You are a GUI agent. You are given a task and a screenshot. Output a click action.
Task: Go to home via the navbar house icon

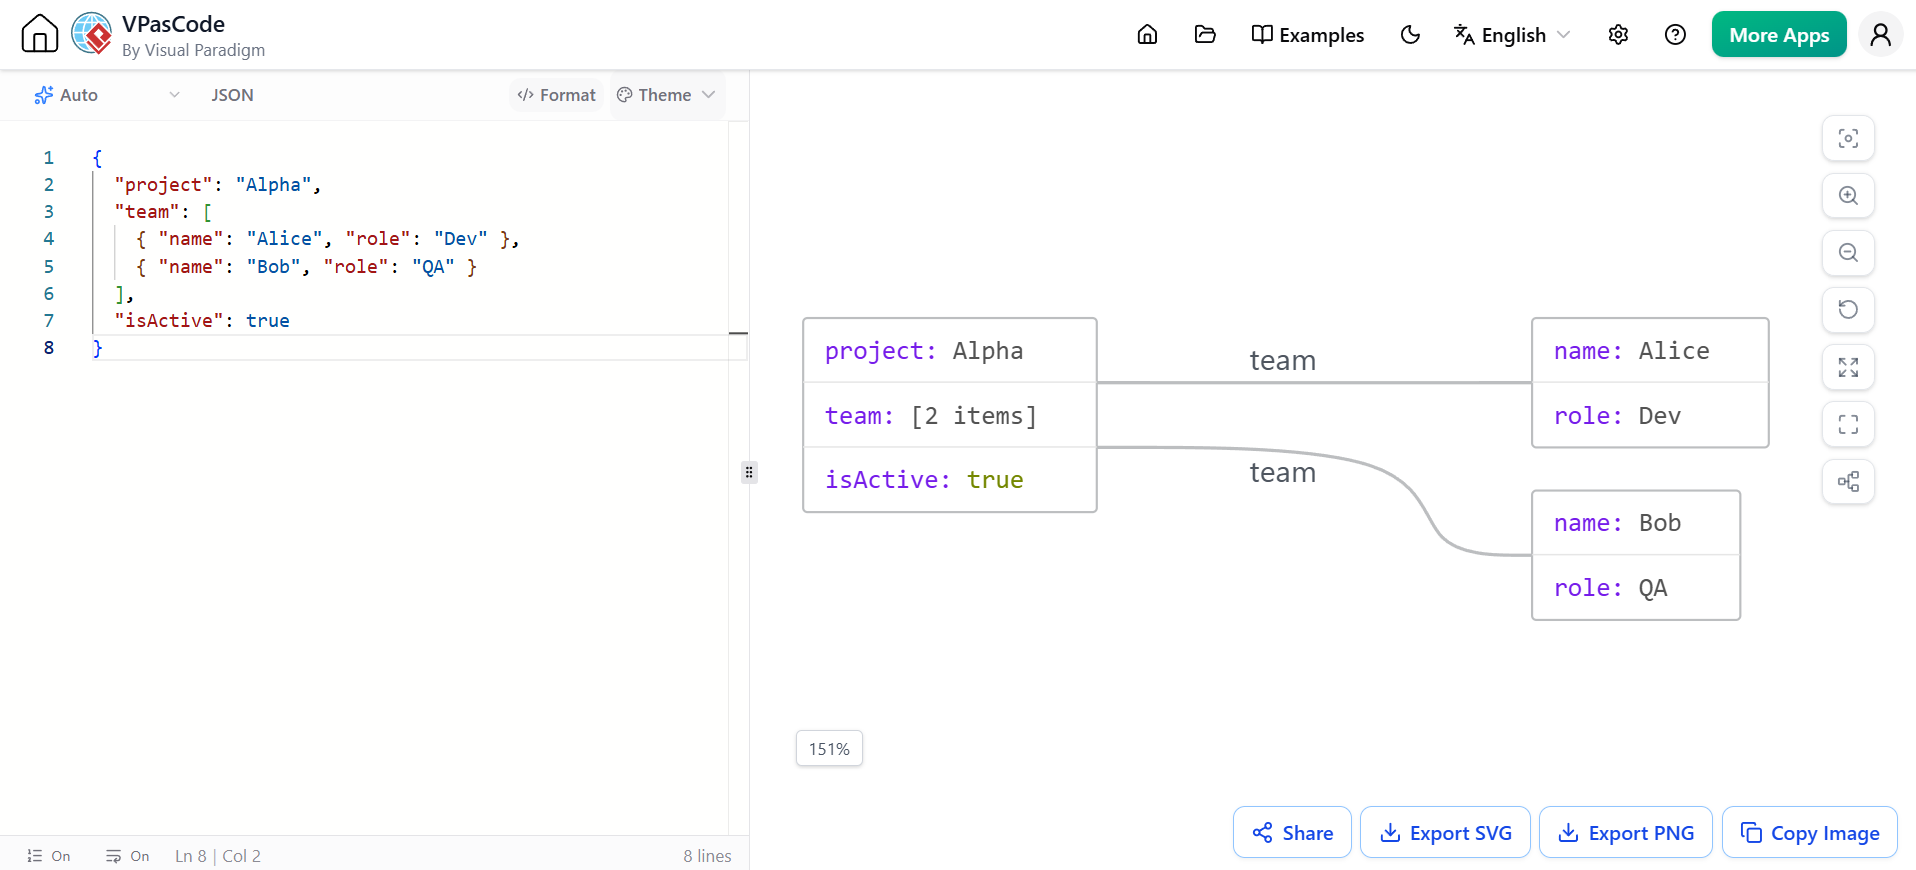pos(1147,35)
